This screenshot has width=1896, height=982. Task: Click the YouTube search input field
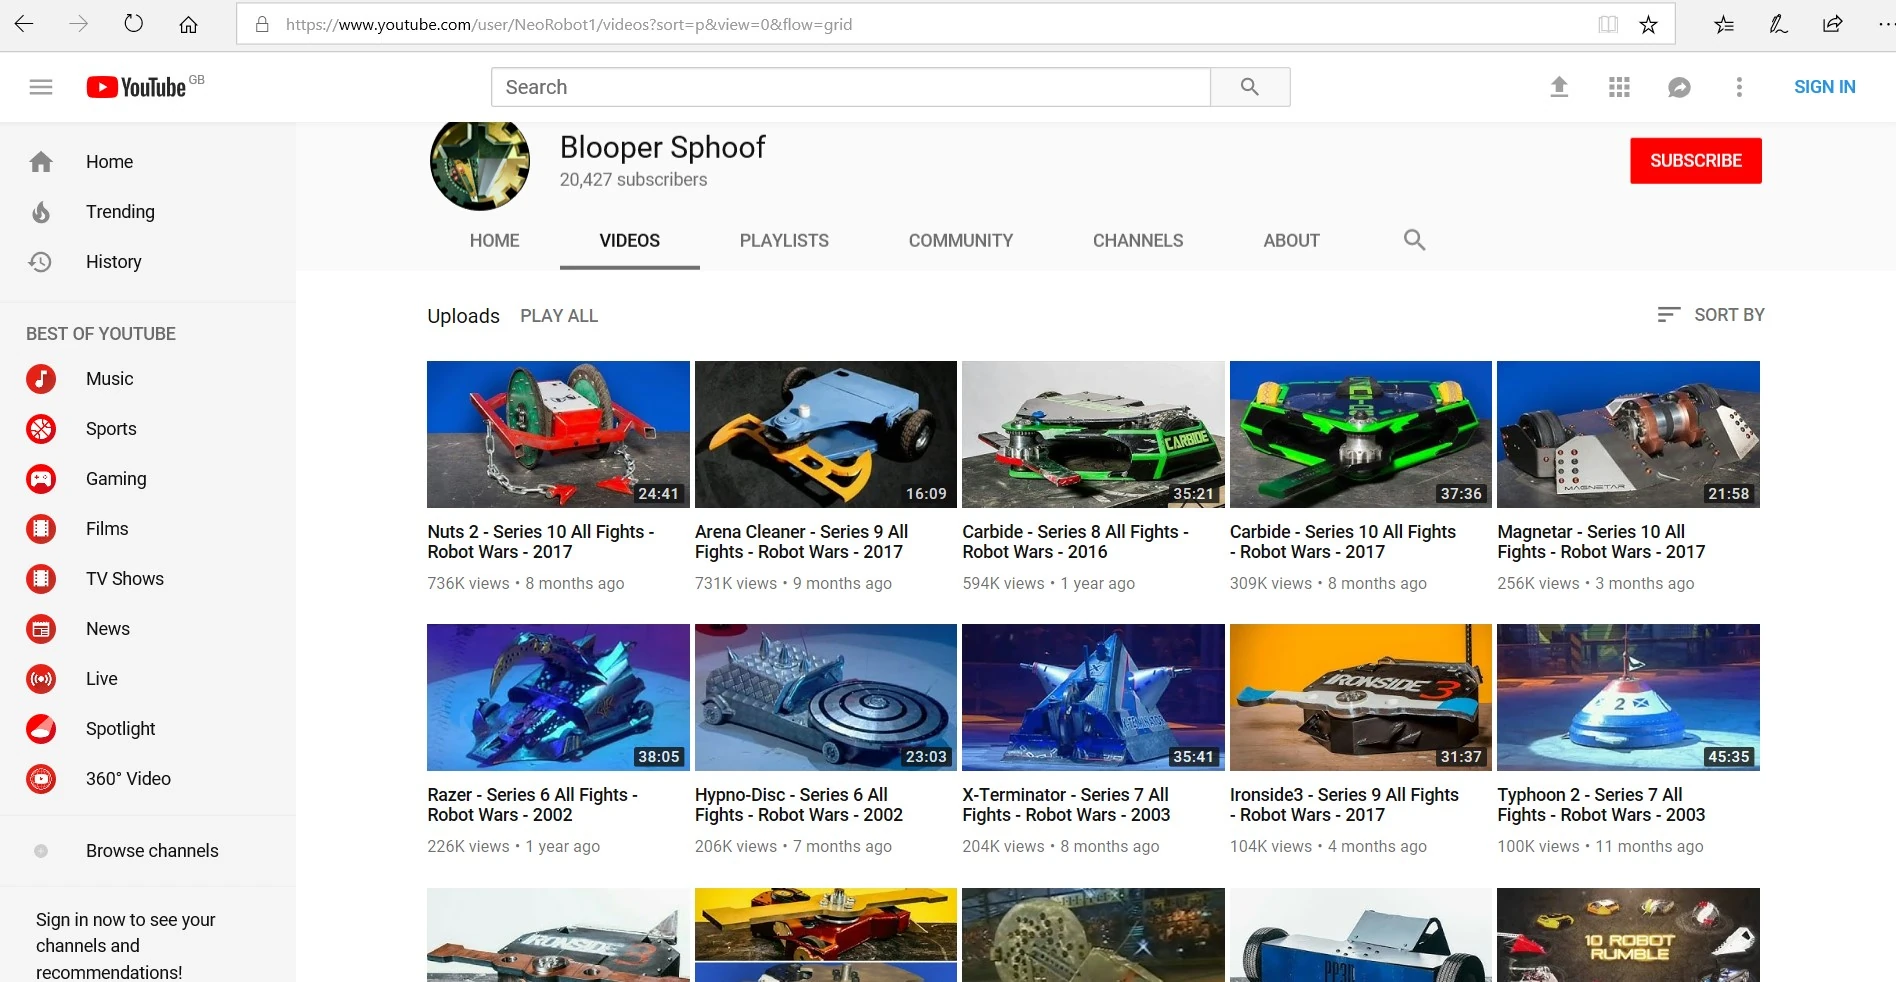click(x=851, y=87)
